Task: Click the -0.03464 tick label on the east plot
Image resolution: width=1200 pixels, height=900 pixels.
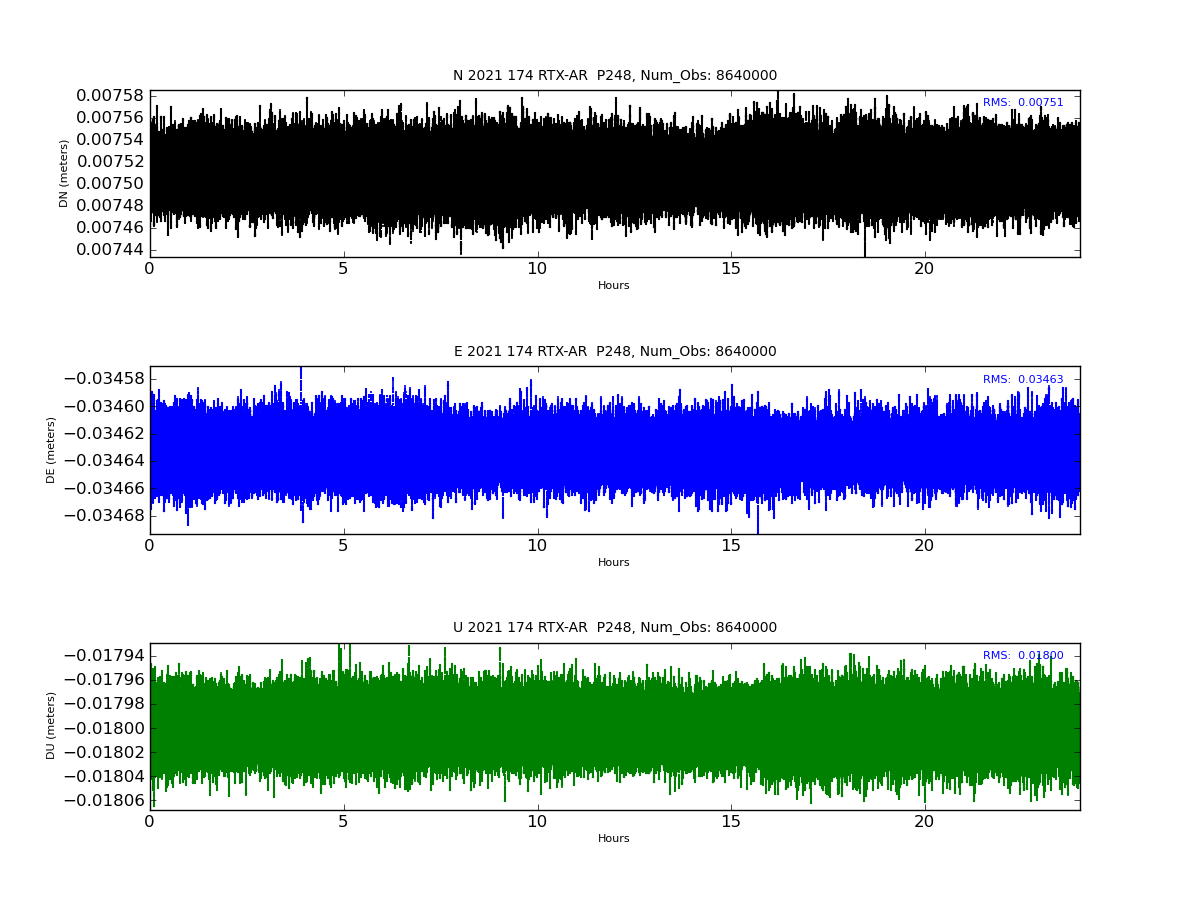Action: pyautogui.click(x=104, y=461)
